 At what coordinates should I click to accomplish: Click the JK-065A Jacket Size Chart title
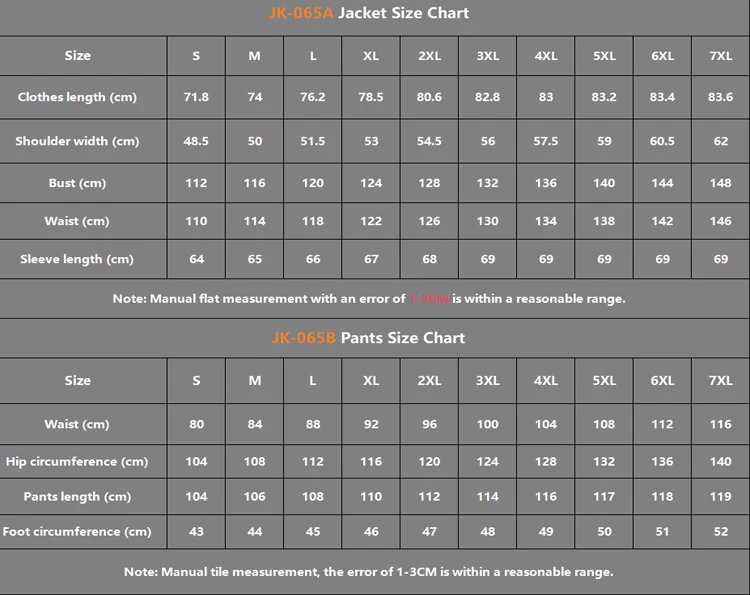pos(368,13)
